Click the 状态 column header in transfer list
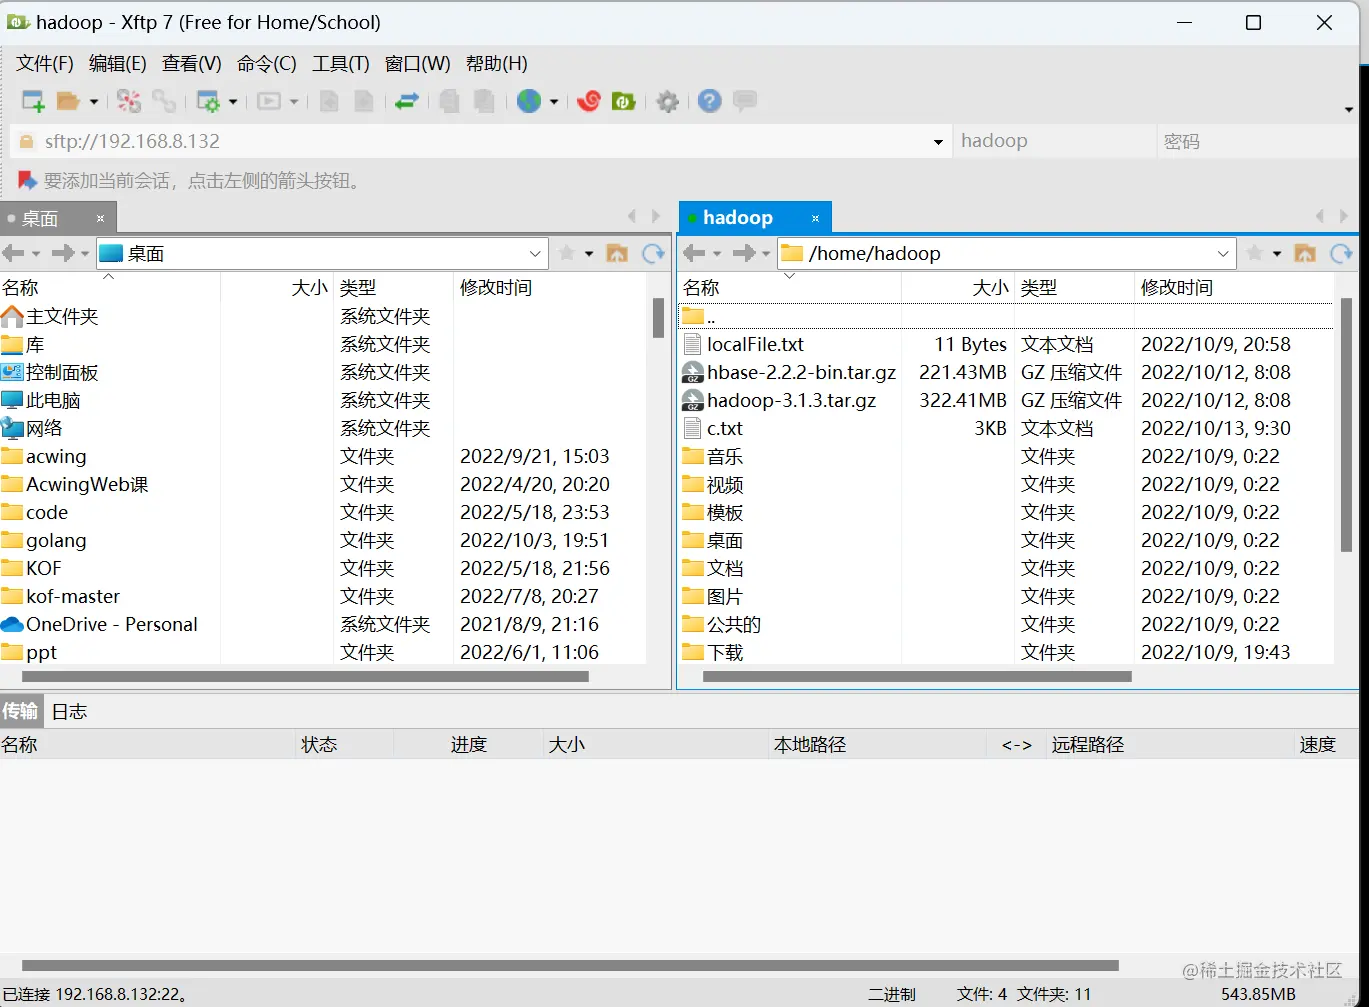 (345, 745)
